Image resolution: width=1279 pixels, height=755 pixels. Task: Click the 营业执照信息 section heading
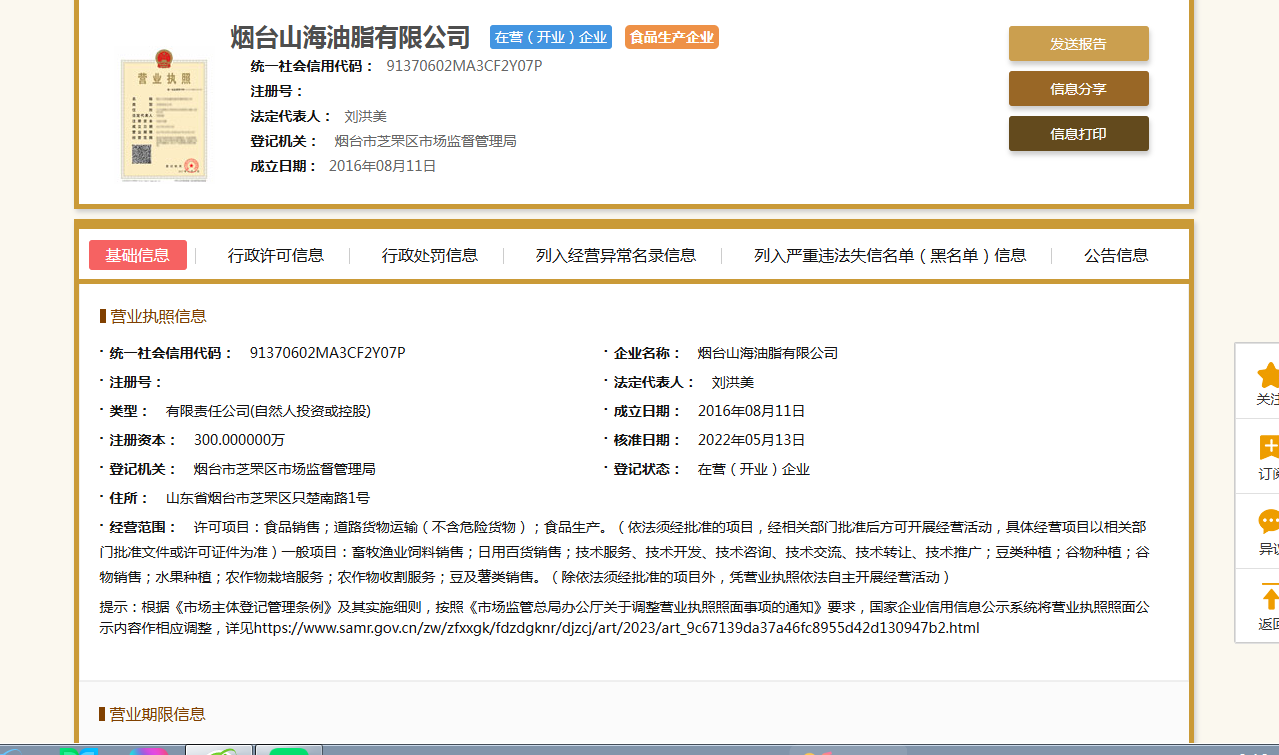click(158, 316)
